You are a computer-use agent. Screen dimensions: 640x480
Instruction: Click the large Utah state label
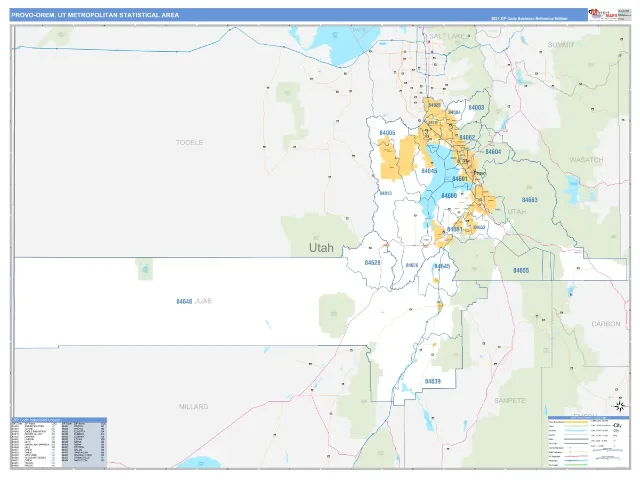321,248
